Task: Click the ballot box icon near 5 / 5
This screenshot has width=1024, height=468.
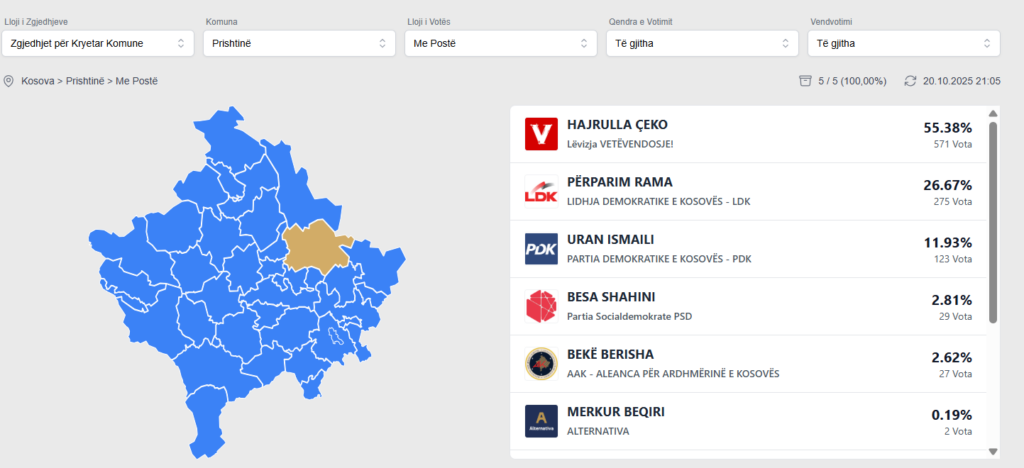Action: coord(804,81)
